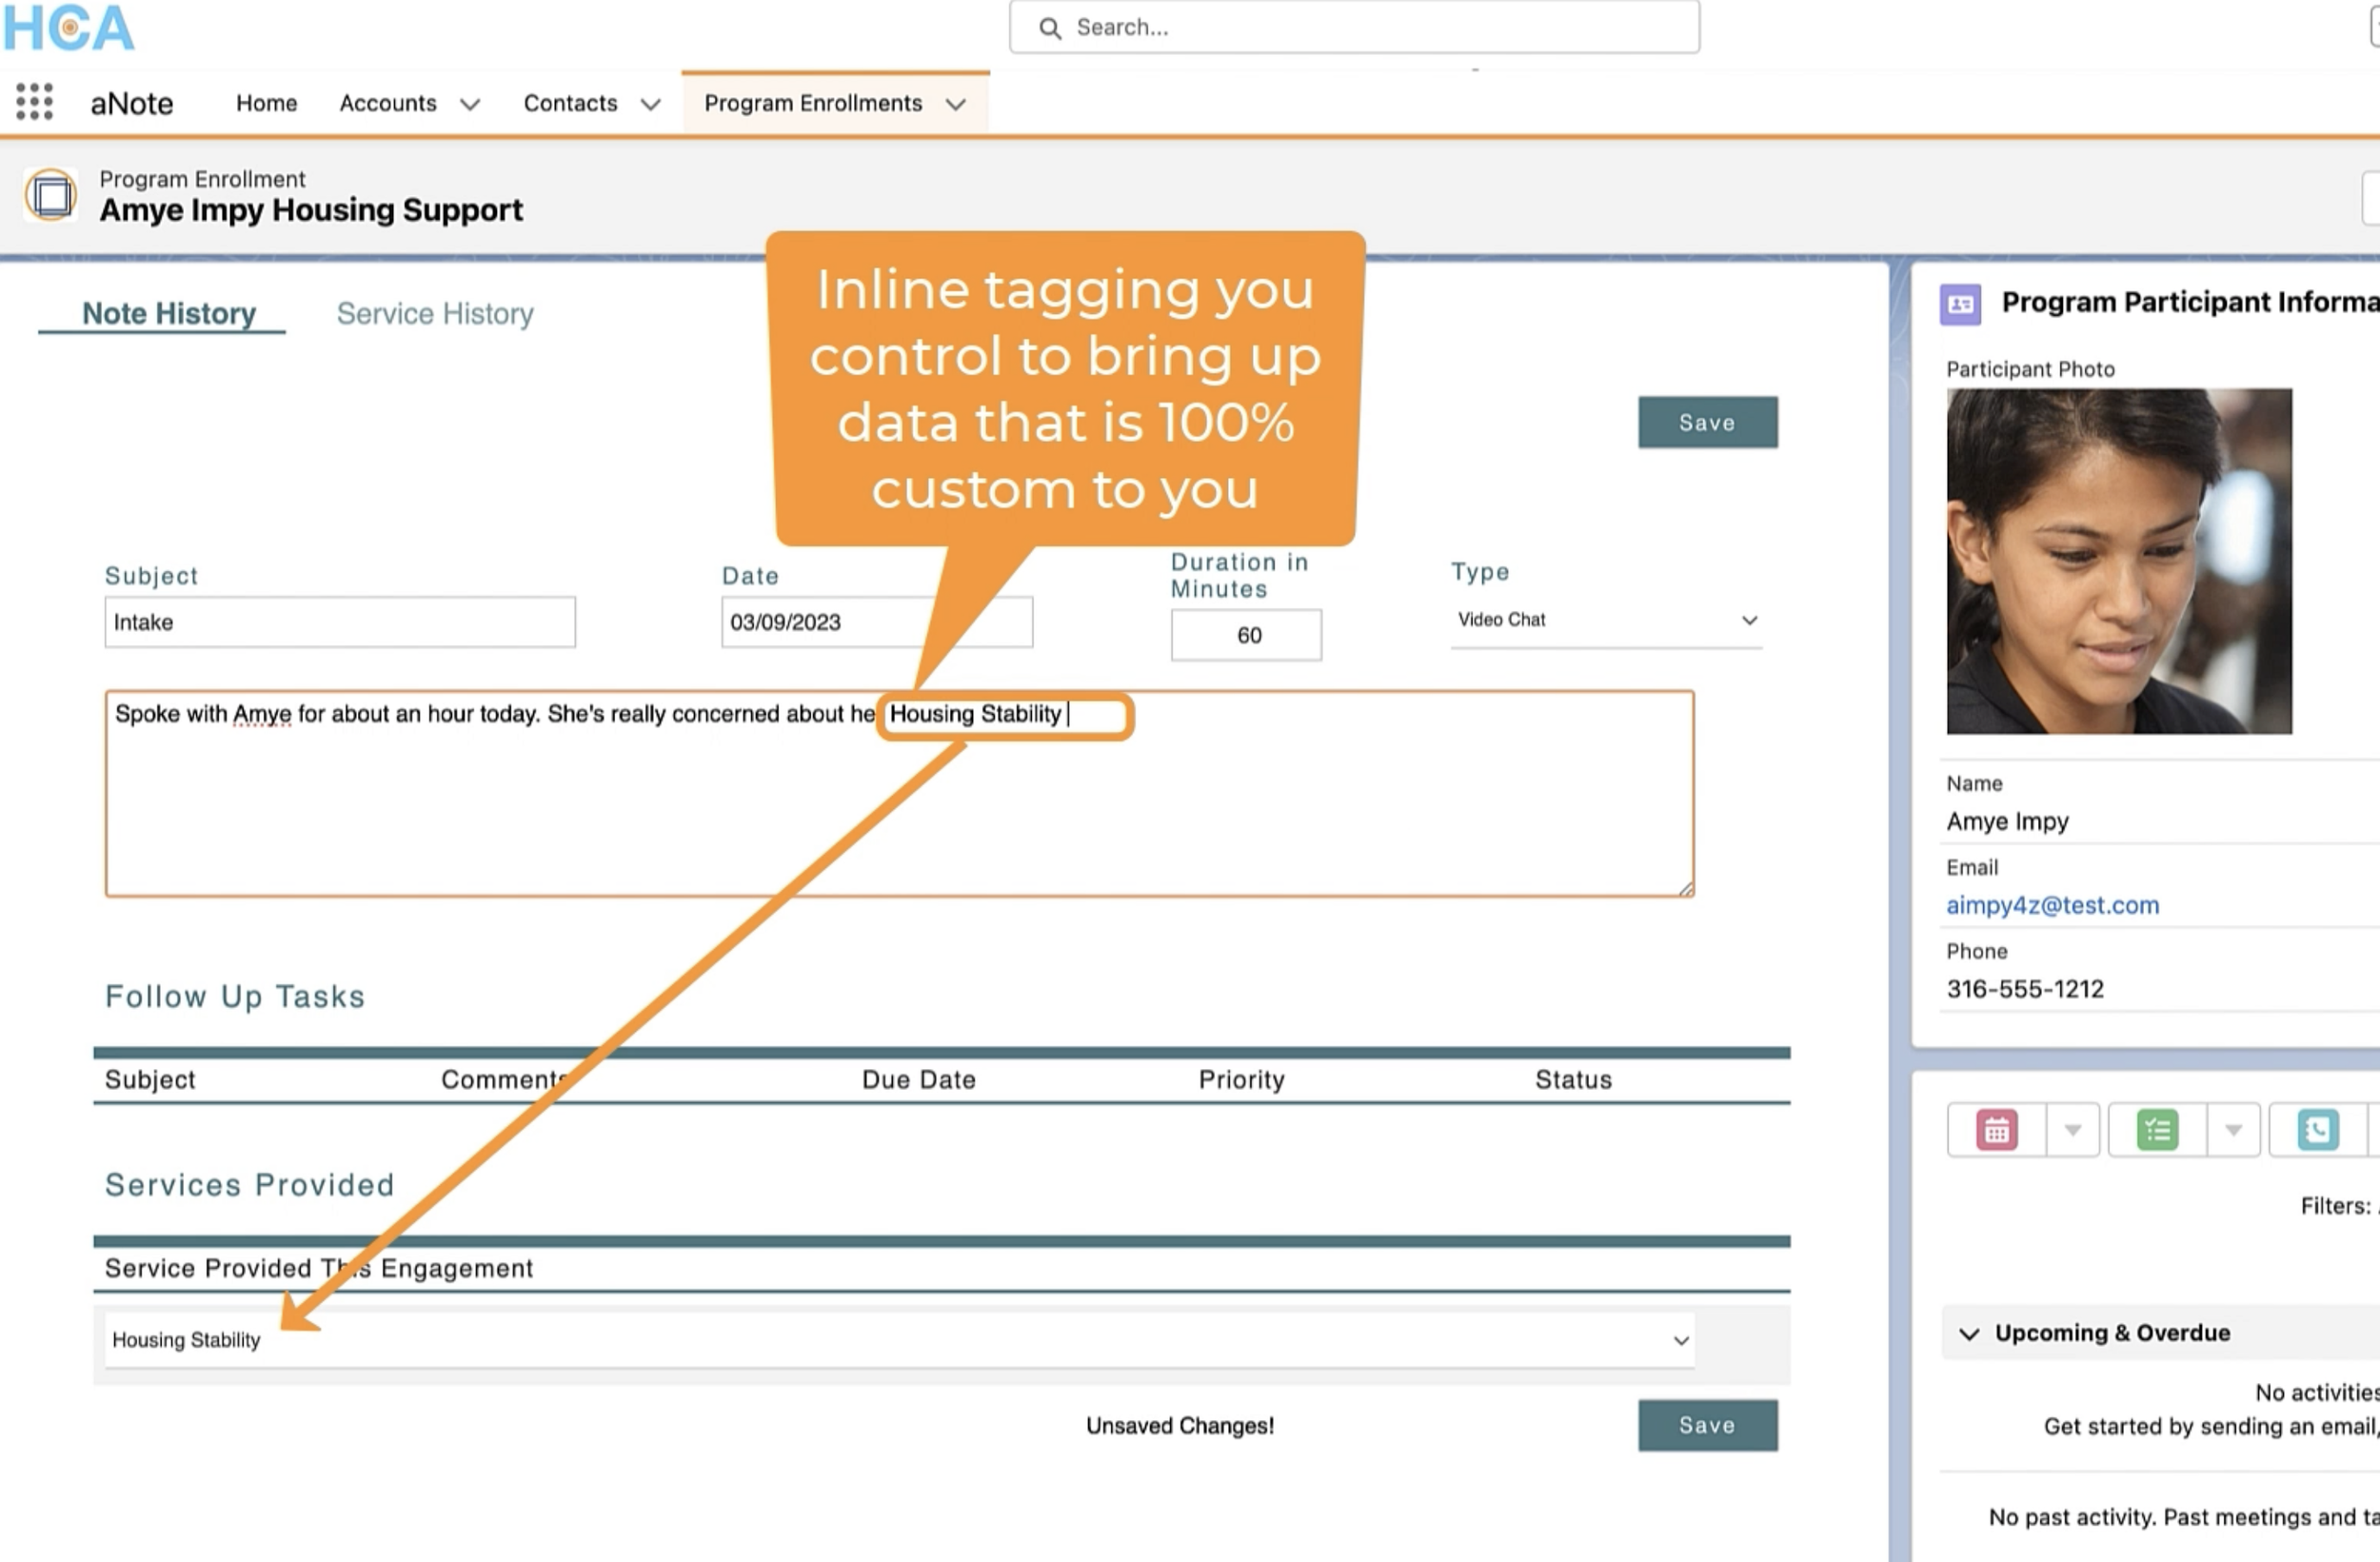Screen dimensions: 2380x1562
Task: Click the green New Task checklist icon
Action: coord(2157,1131)
